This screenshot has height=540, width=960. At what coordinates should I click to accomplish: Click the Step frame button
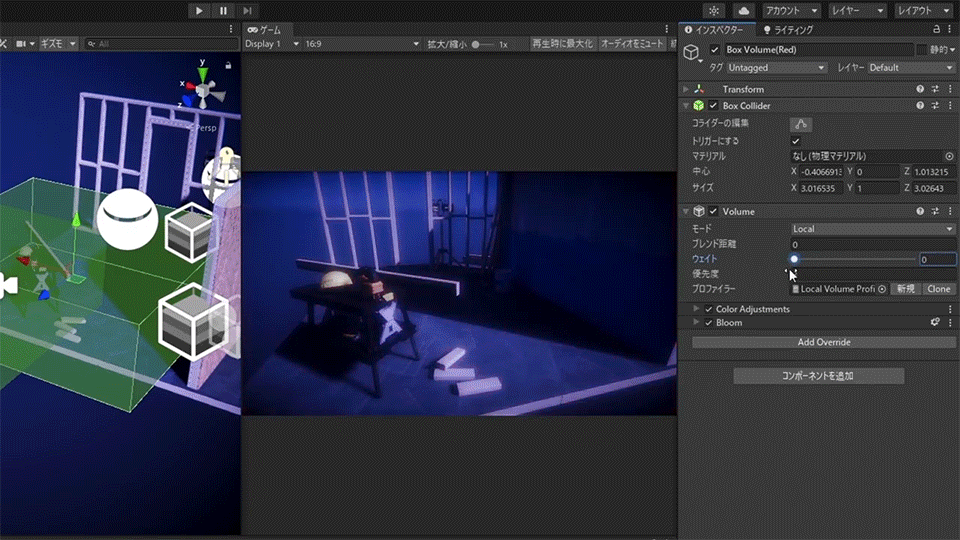[x=247, y=10]
